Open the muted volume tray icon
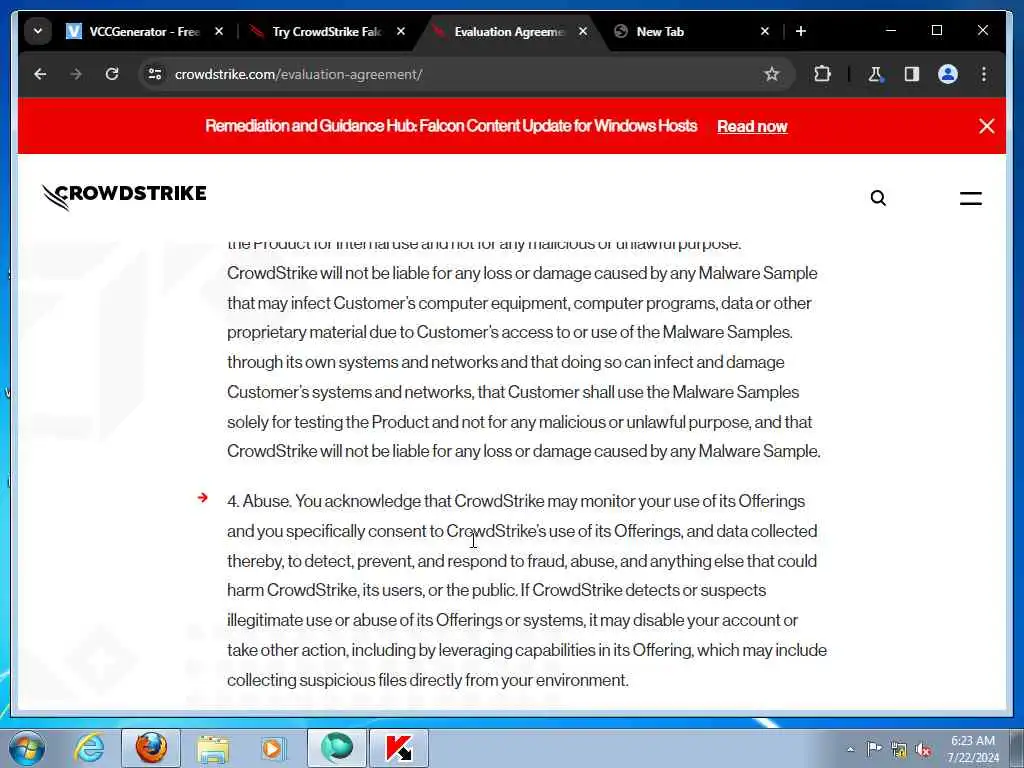This screenshot has width=1024, height=768. pos(923,750)
